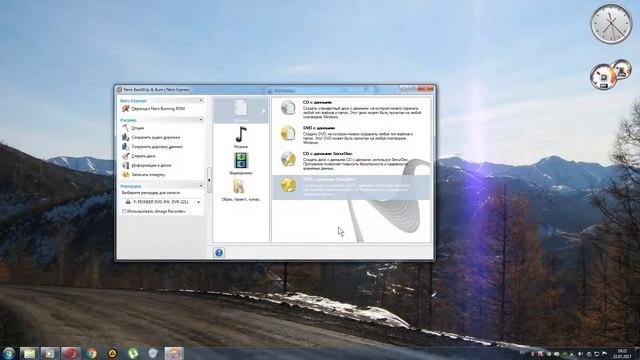The height and width of the screenshot is (360, 640).
Task: Open help with the blue question button
Action: pos(219,253)
